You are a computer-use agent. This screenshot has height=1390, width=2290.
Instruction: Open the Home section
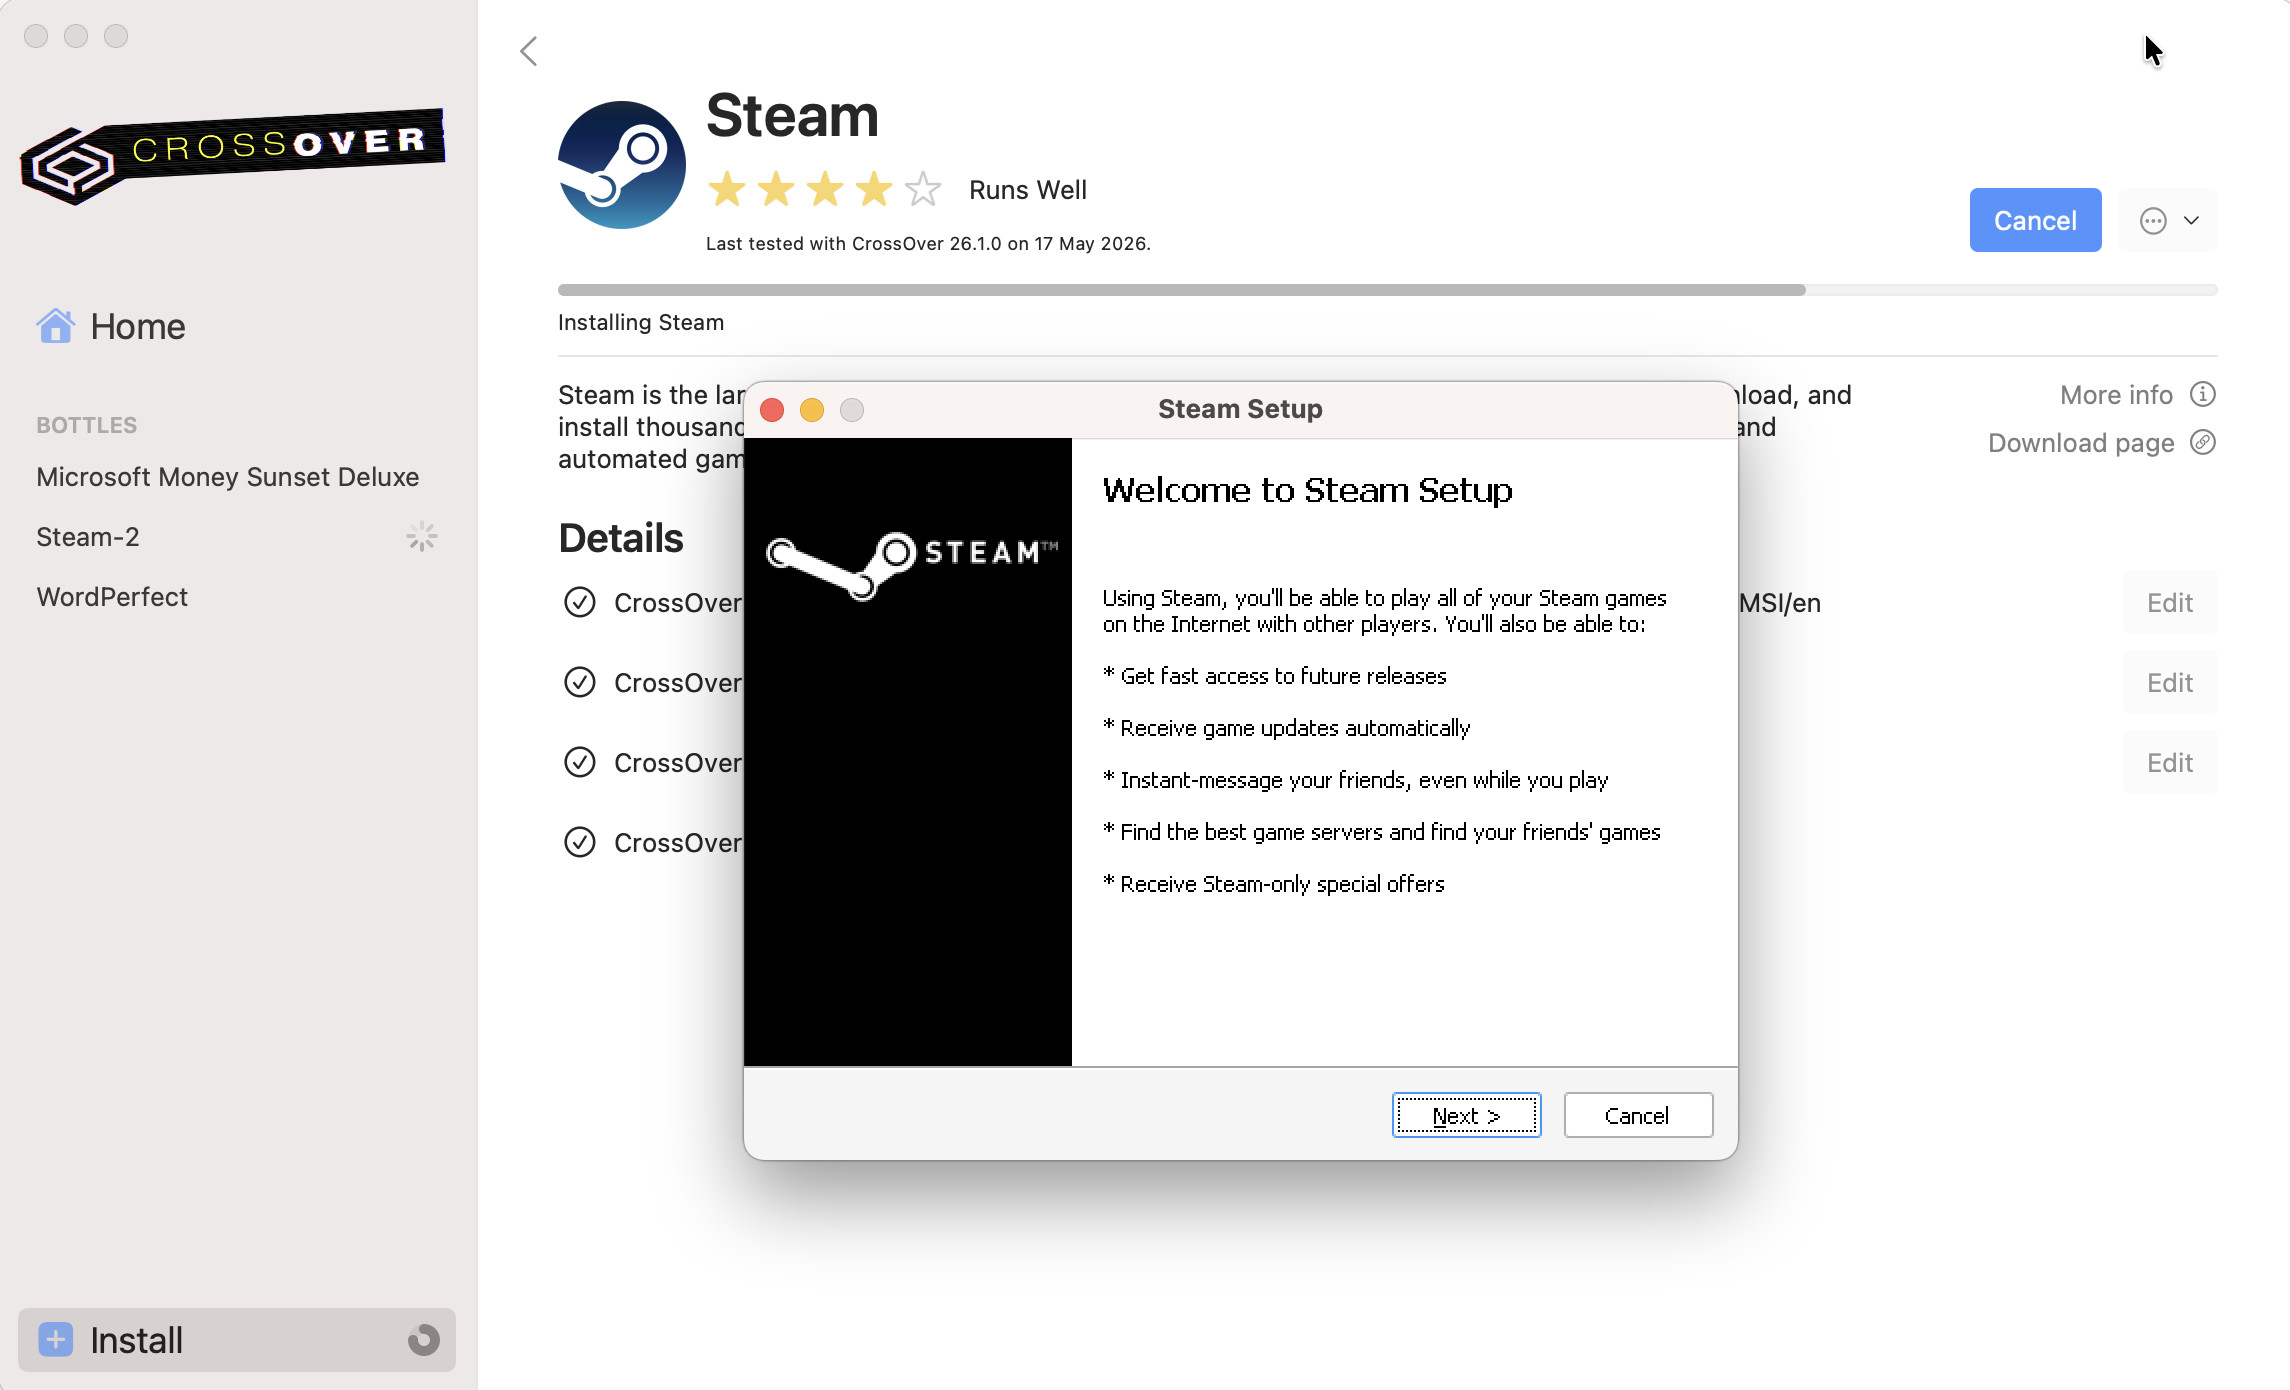137,326
